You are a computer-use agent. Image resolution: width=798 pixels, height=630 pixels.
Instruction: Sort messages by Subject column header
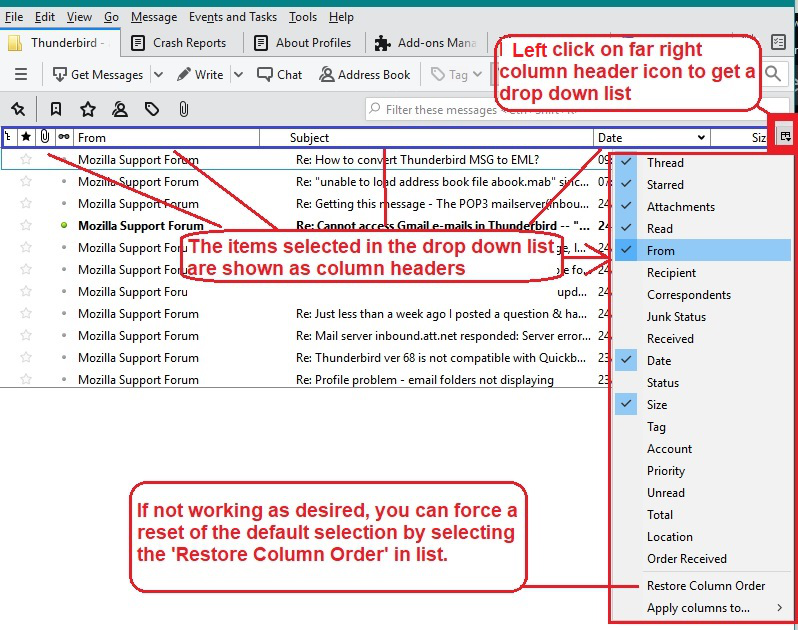click(426, 137)
